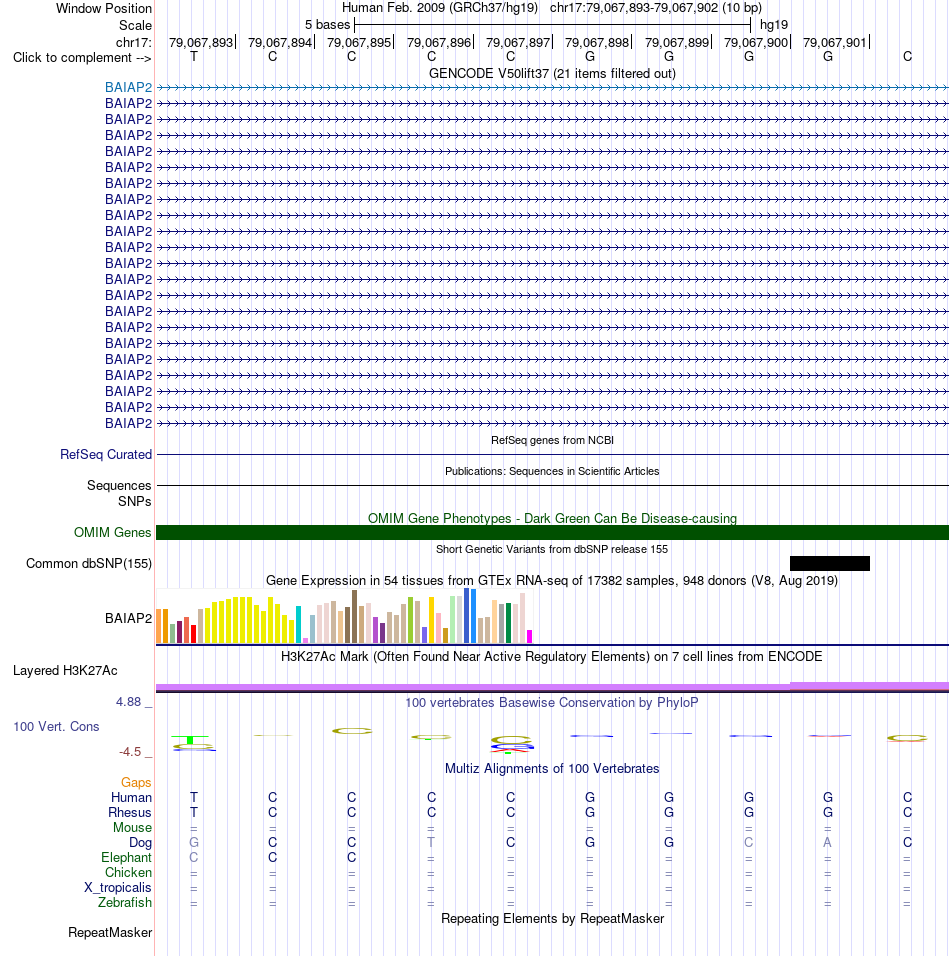This screenshot has height=956, width=950.
Task: Click the X_tropicalis species row label
Action: tap(118, 888)
